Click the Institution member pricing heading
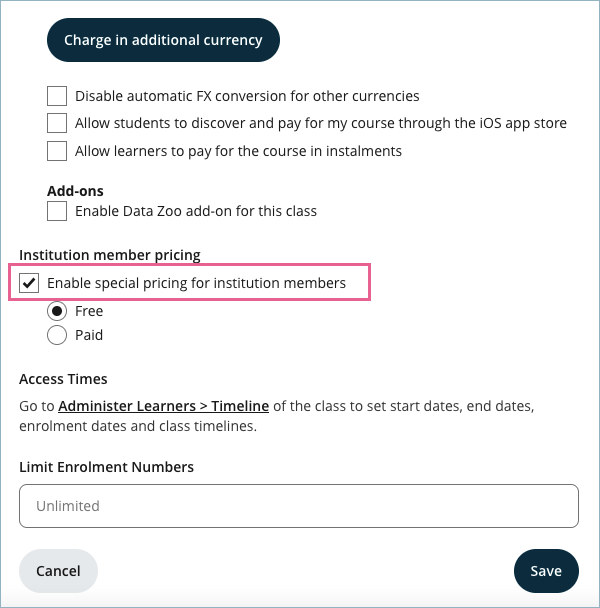The image size is (600, 608). [110, 256]
